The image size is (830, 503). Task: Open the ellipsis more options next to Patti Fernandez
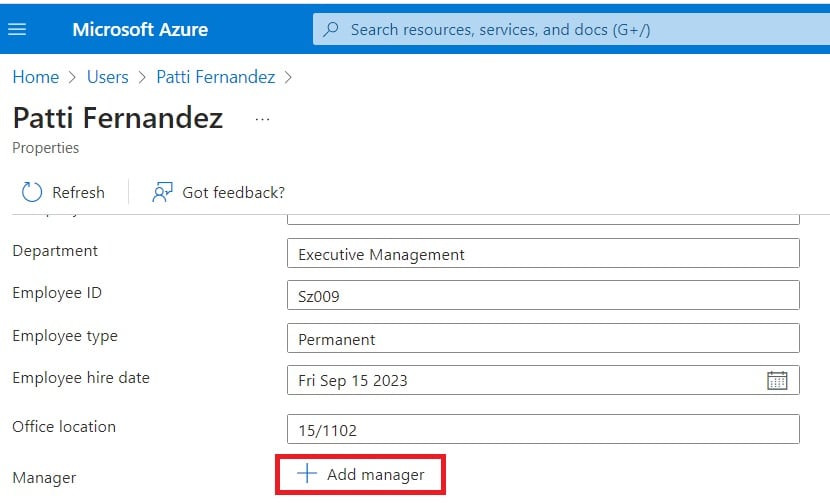[263, 120]
